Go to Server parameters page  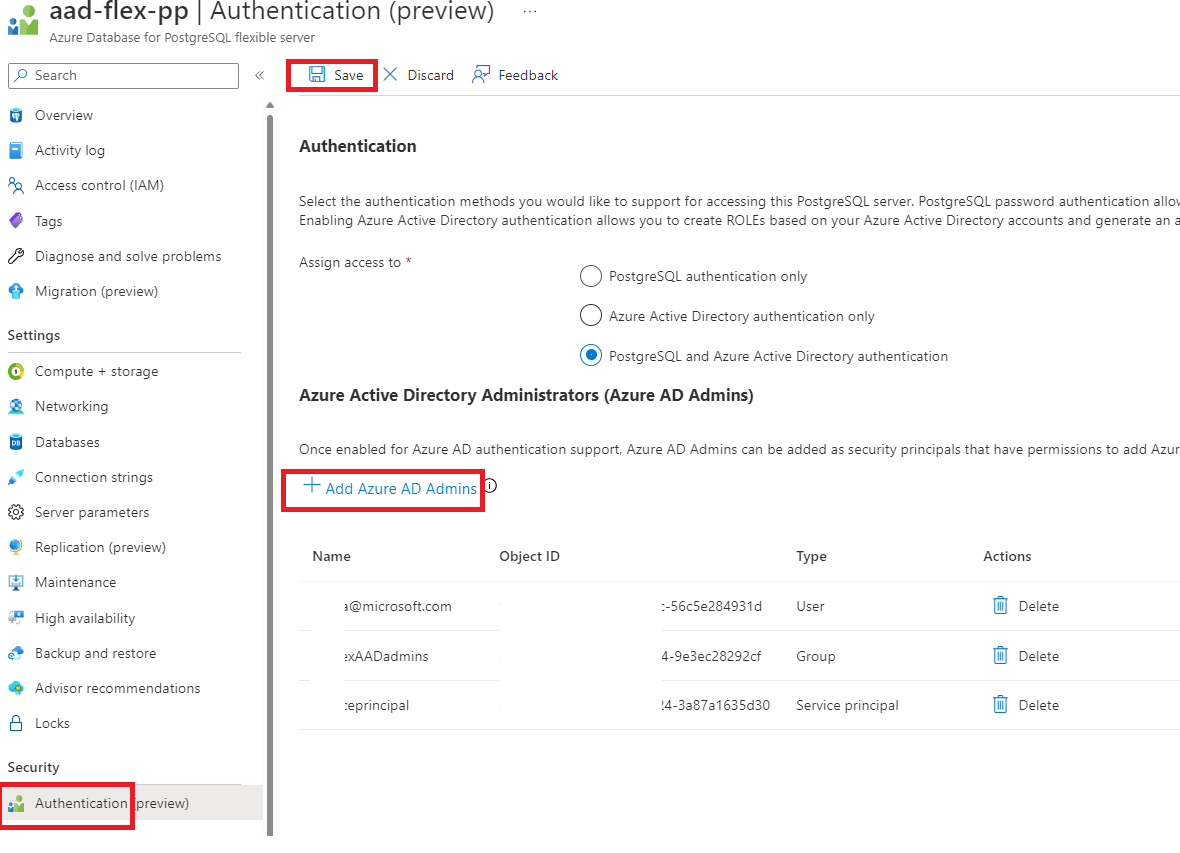point(92,512)
